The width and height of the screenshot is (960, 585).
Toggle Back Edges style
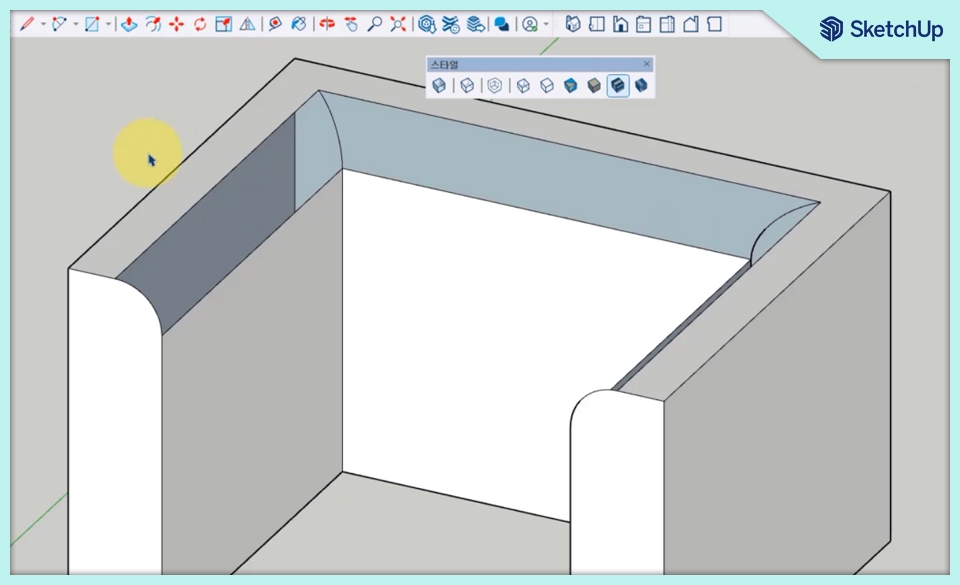click(x=467, y=85)
